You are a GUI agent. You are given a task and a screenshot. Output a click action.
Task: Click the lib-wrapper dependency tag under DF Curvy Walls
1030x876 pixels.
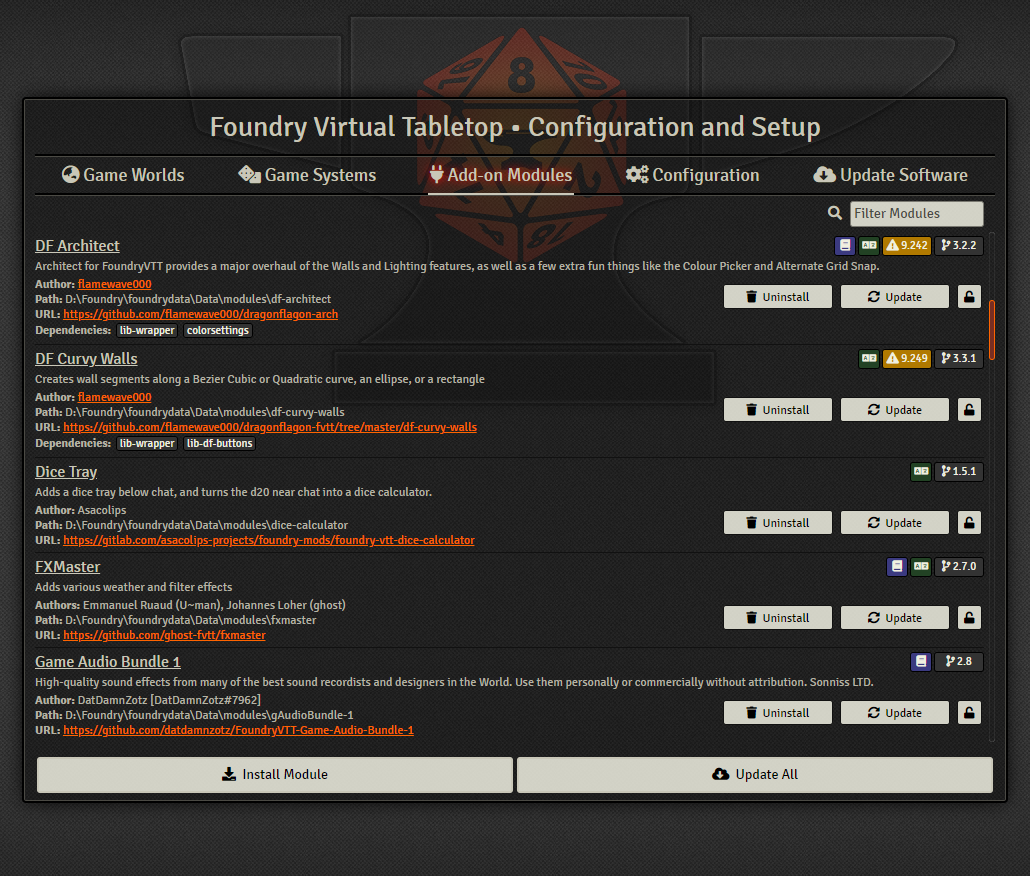(x=147, y=443)
